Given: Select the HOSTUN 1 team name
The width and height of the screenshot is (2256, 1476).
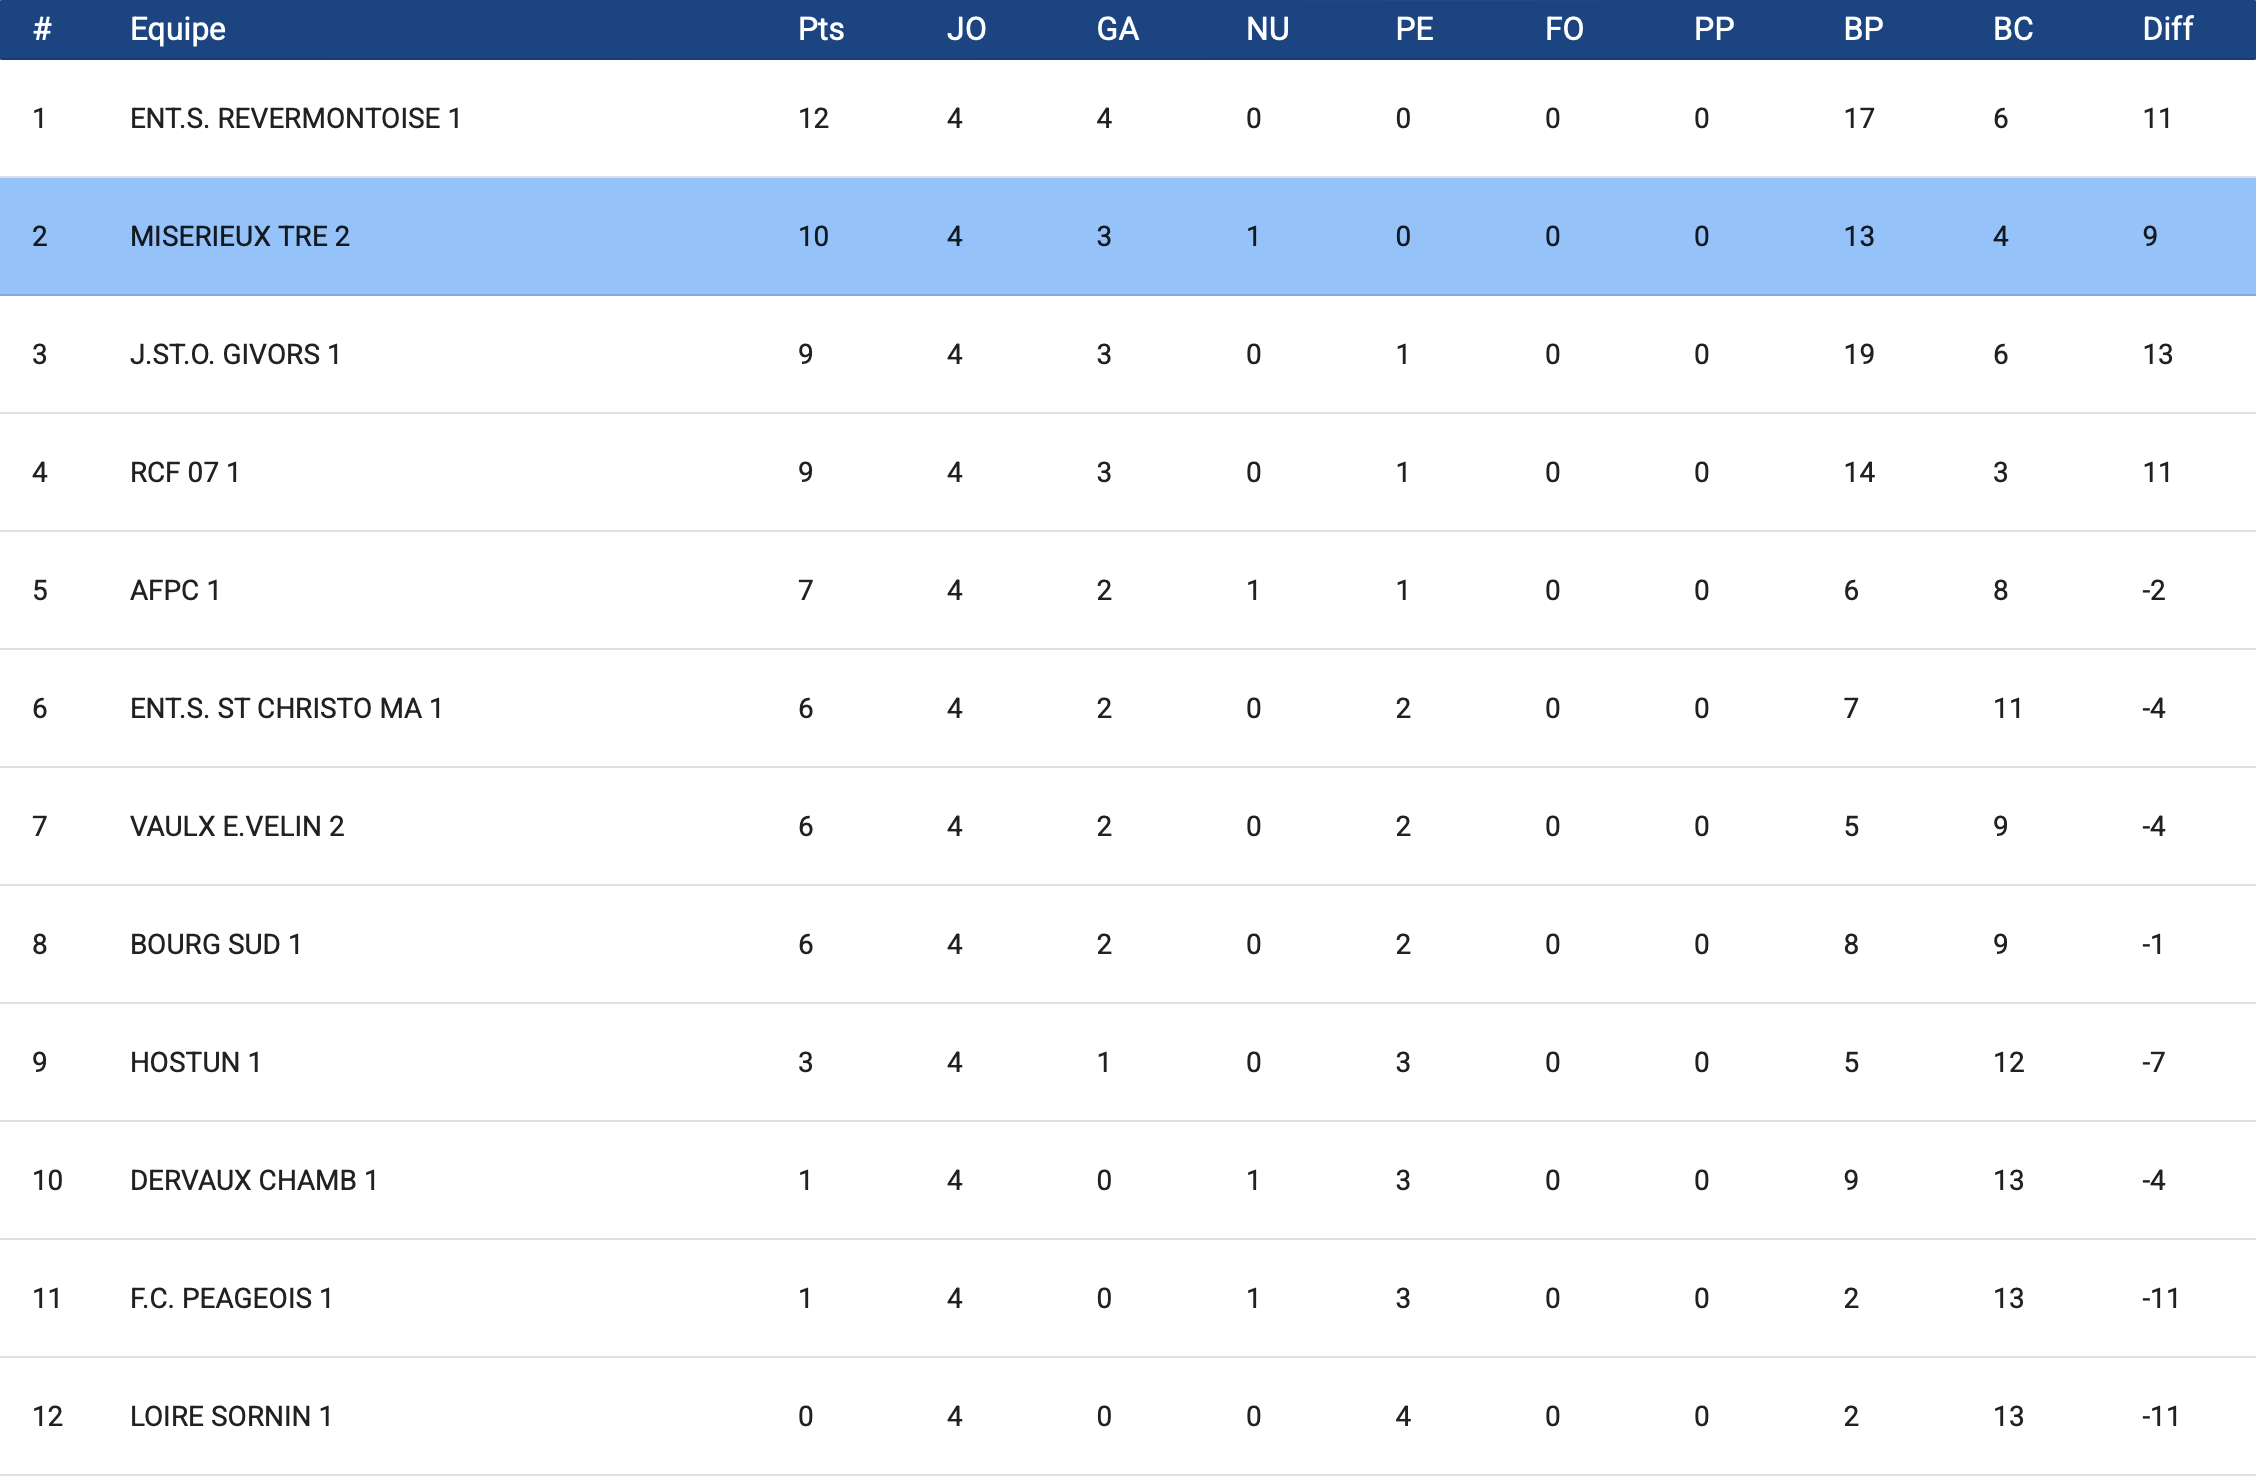Looking at the screenshot, I should coord(196,1063).
